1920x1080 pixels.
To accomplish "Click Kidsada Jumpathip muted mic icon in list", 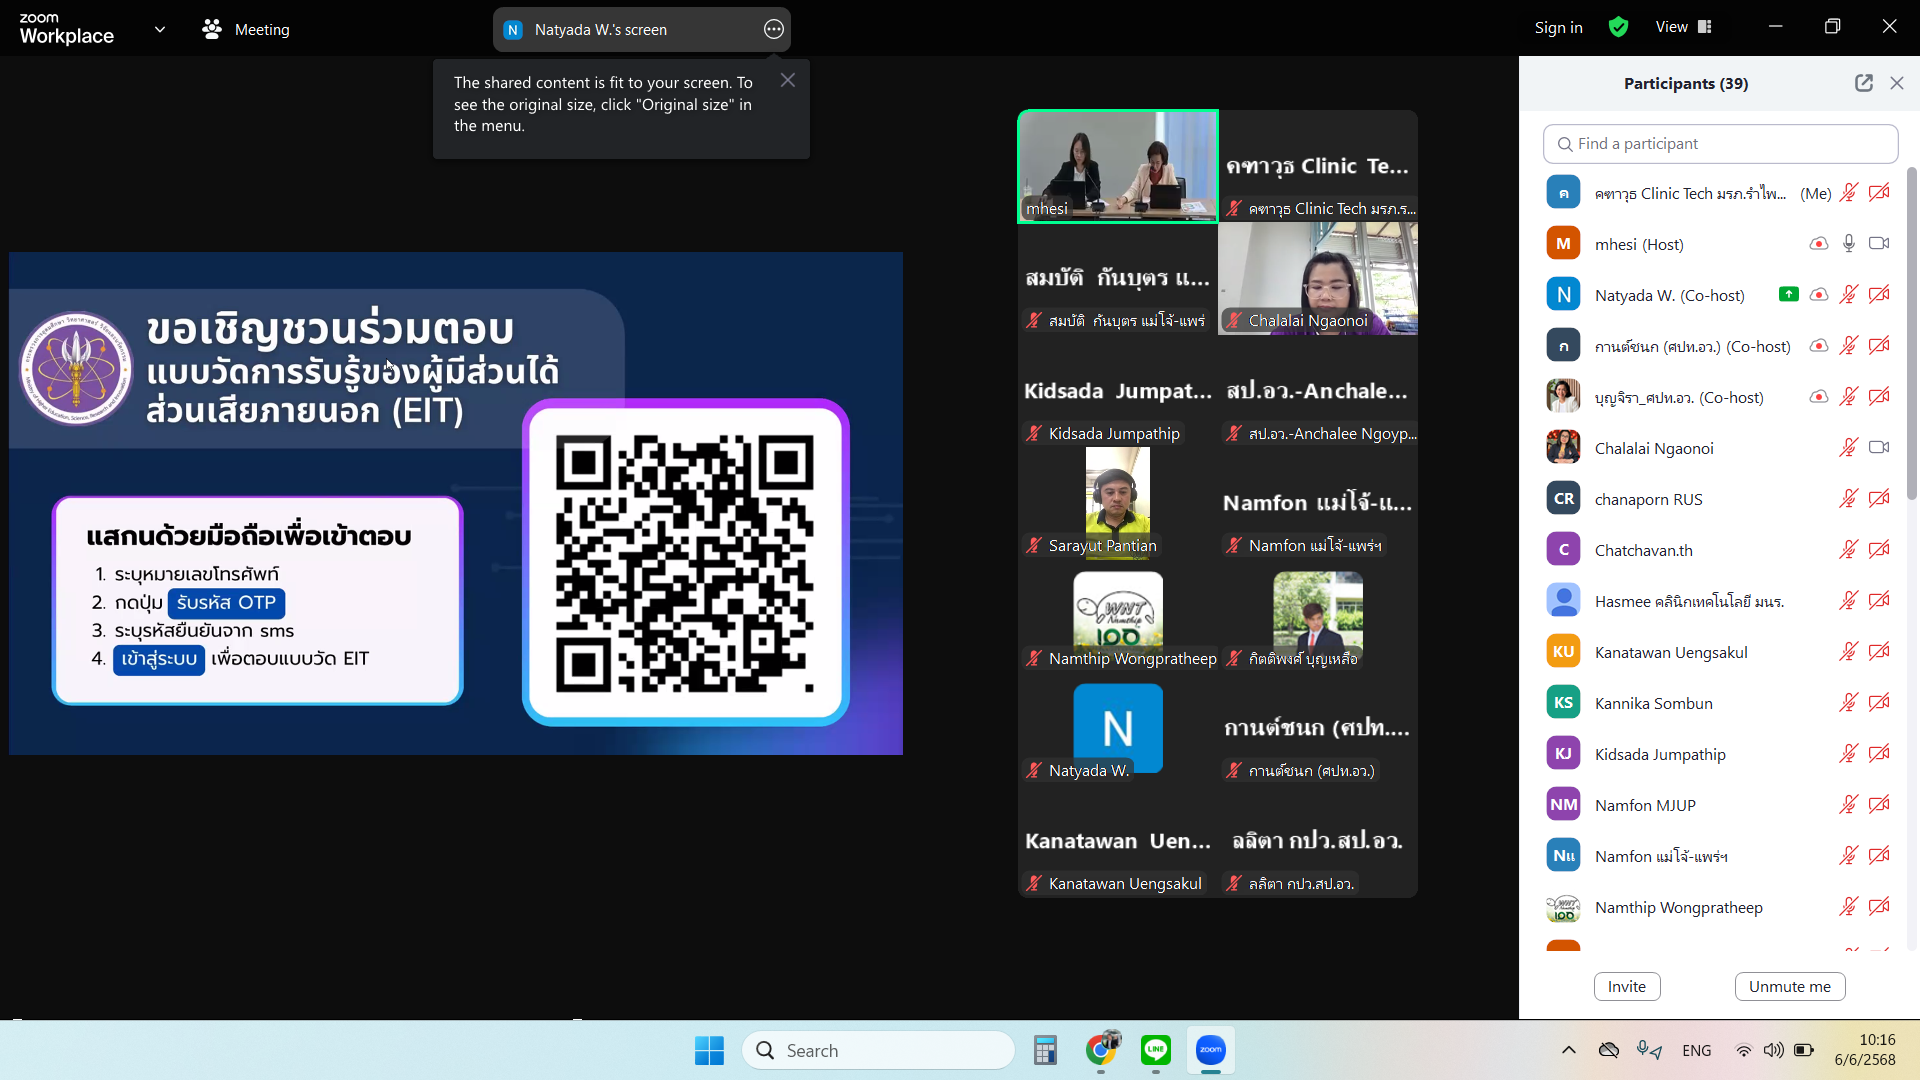I will pyautogui.click(x=1849, y=753).
